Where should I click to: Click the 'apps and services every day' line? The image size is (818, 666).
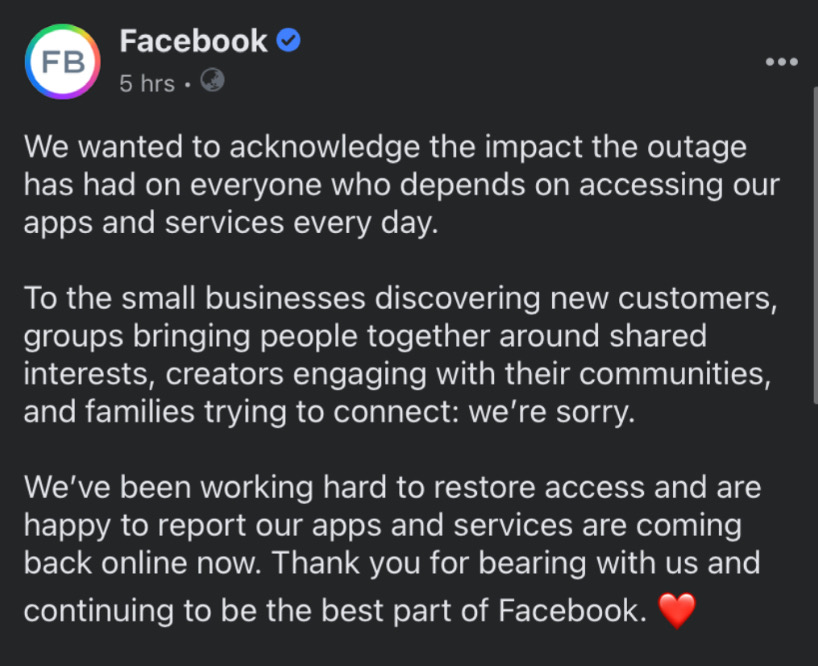pyautogui.click(x=231, y=224)
